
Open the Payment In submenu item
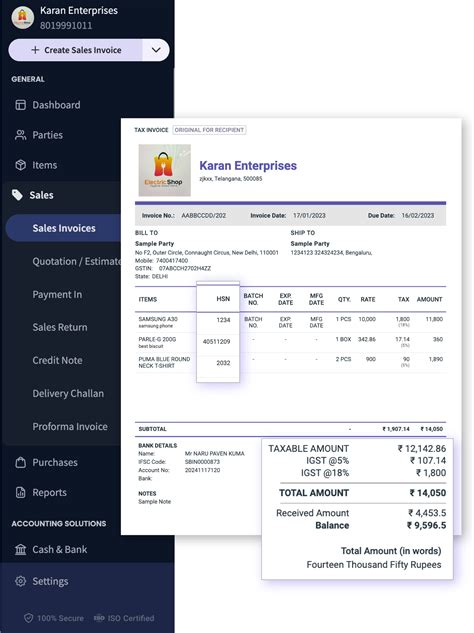click(57, 295)
